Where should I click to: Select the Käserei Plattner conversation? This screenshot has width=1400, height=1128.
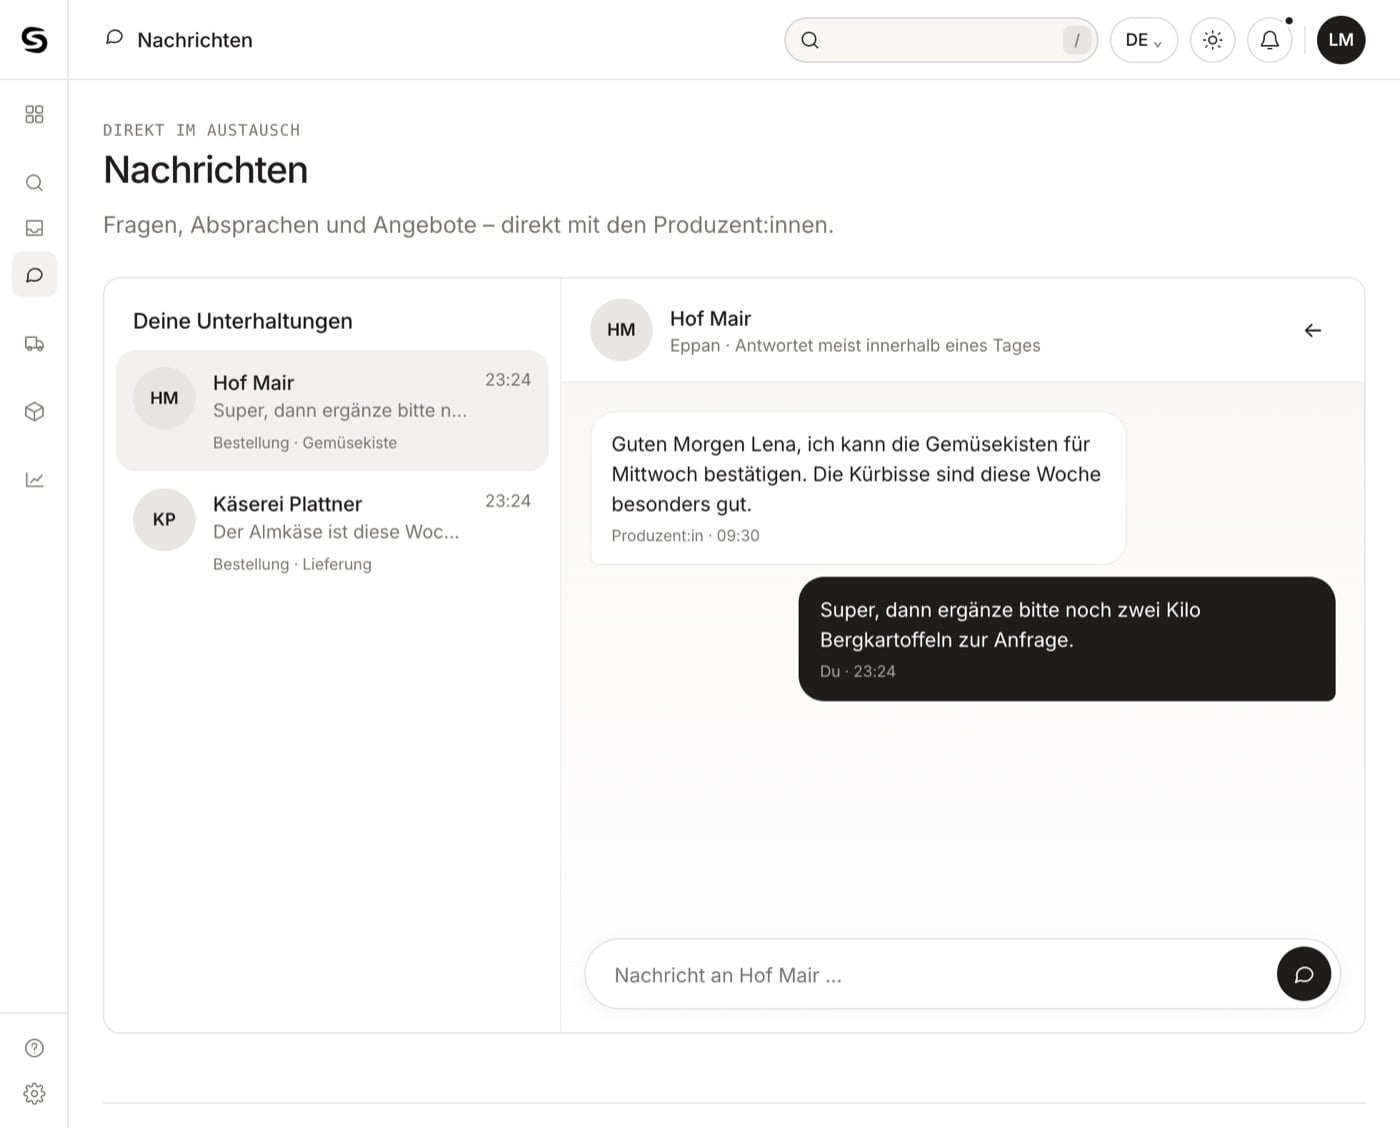pyautogui.click(x=332, y=532)
